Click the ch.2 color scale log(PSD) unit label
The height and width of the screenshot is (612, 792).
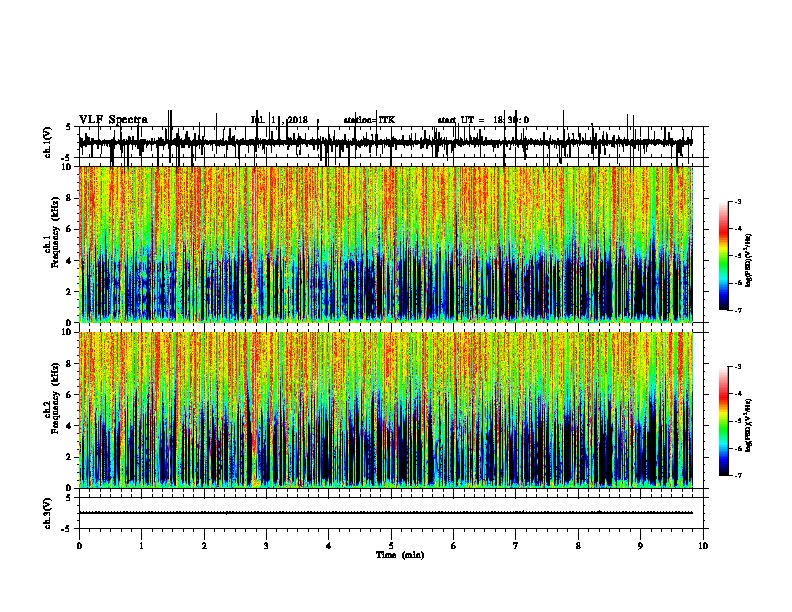pyautogui.click(x=749, y=425)
